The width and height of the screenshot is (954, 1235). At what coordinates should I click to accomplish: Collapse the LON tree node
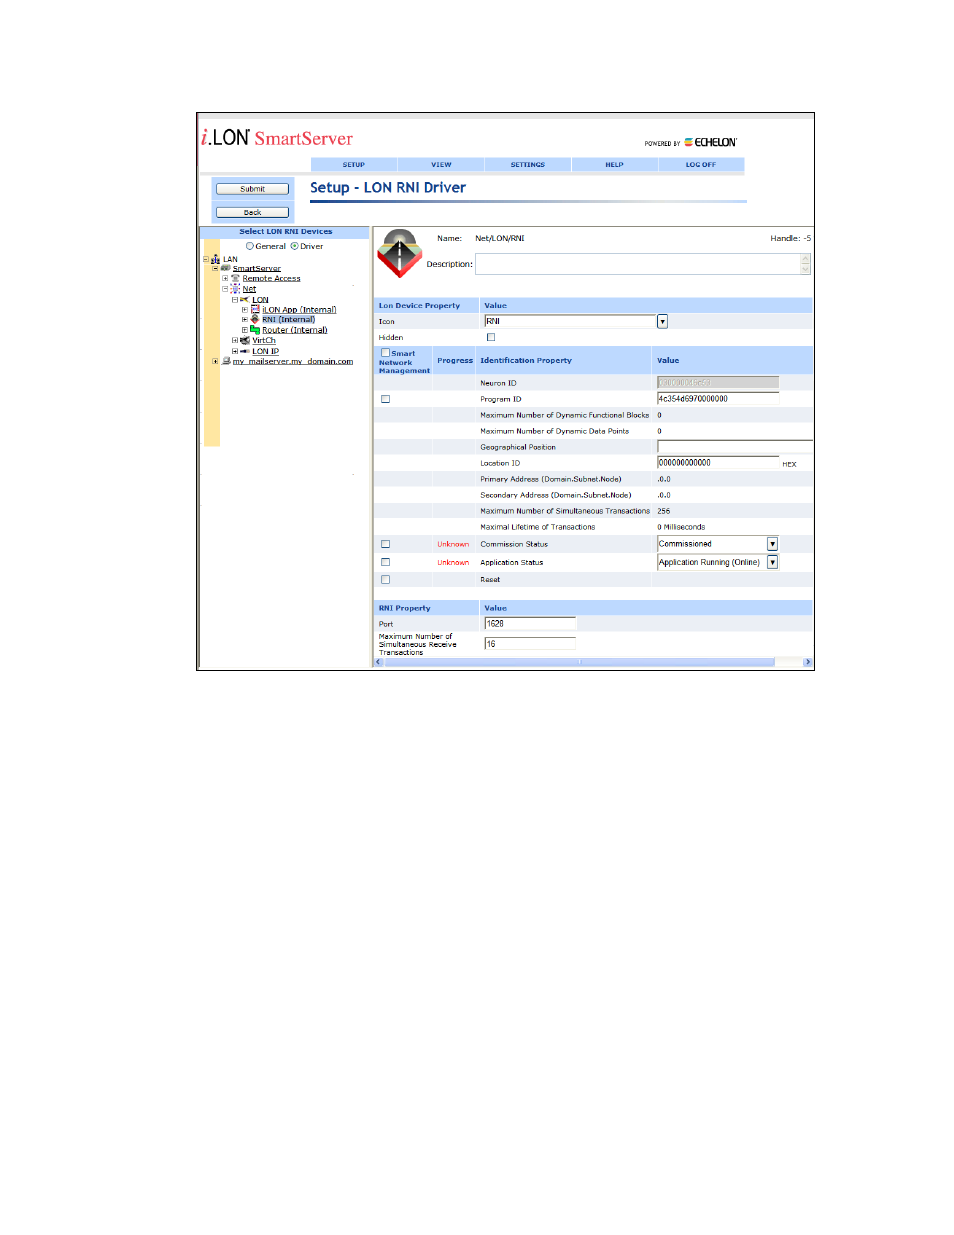point(235,300)
